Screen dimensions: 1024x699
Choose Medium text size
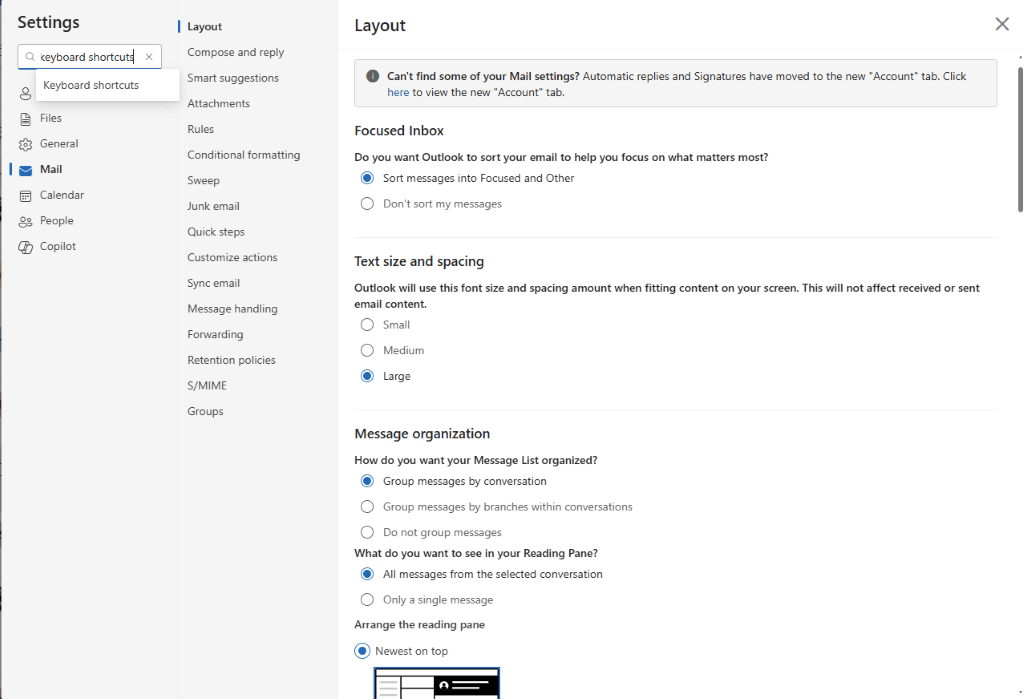365,350
